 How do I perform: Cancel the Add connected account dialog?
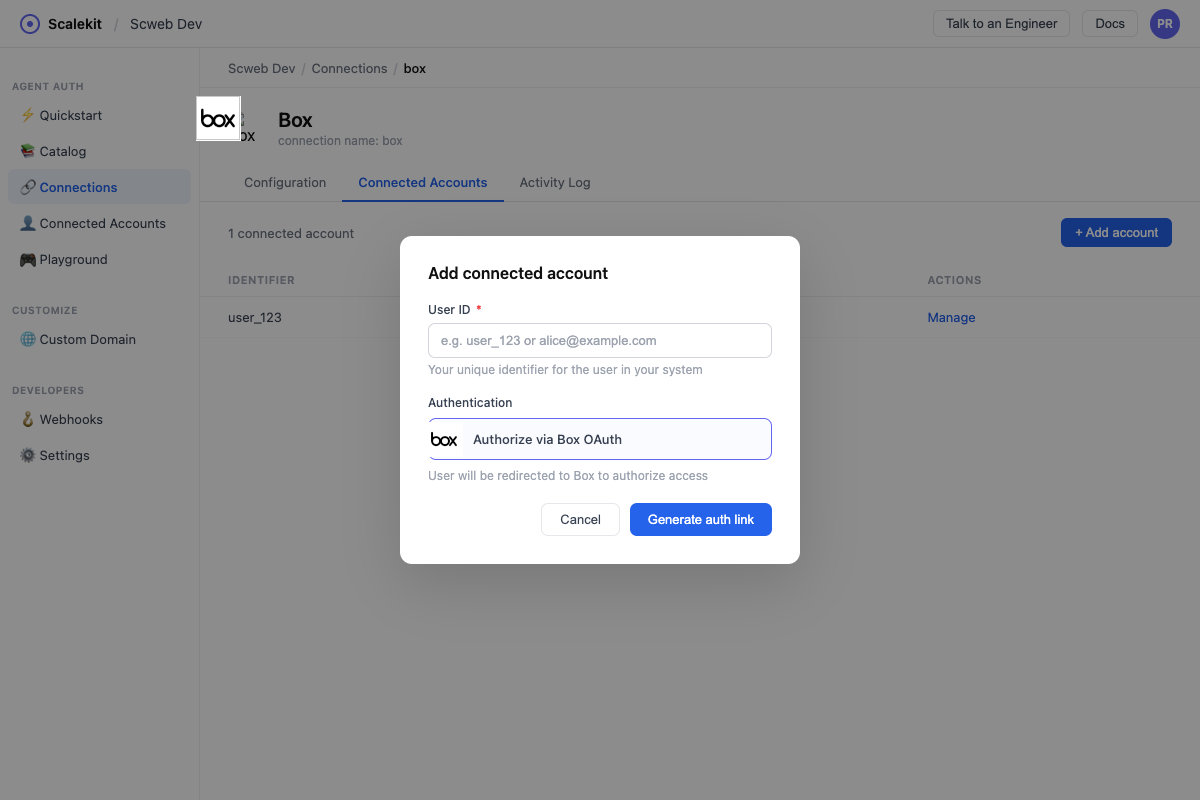(x=580, y=519)
